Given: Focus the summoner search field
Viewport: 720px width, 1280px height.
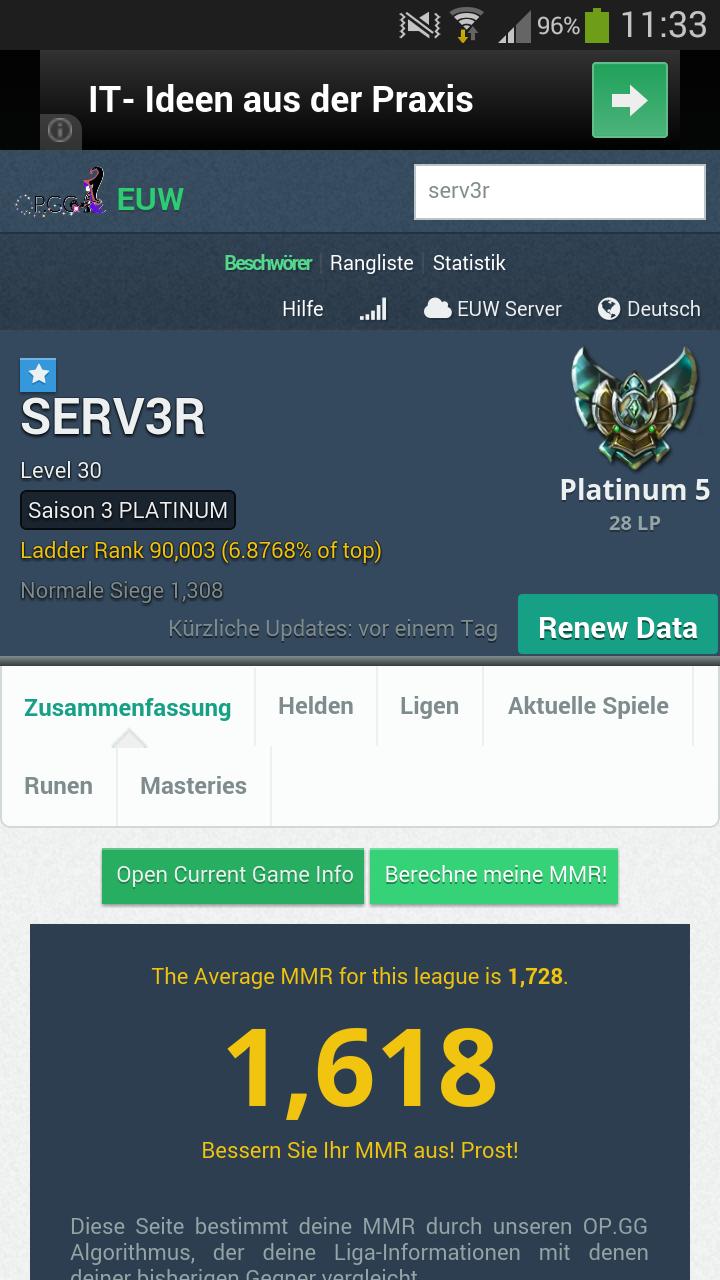Looking at the screenshot, I should (x=560, y=192).
